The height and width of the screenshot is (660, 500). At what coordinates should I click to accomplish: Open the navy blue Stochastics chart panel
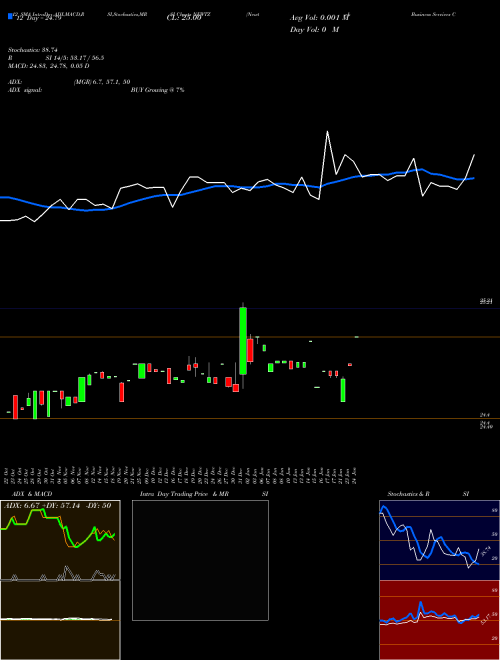[x=439, y=540]
